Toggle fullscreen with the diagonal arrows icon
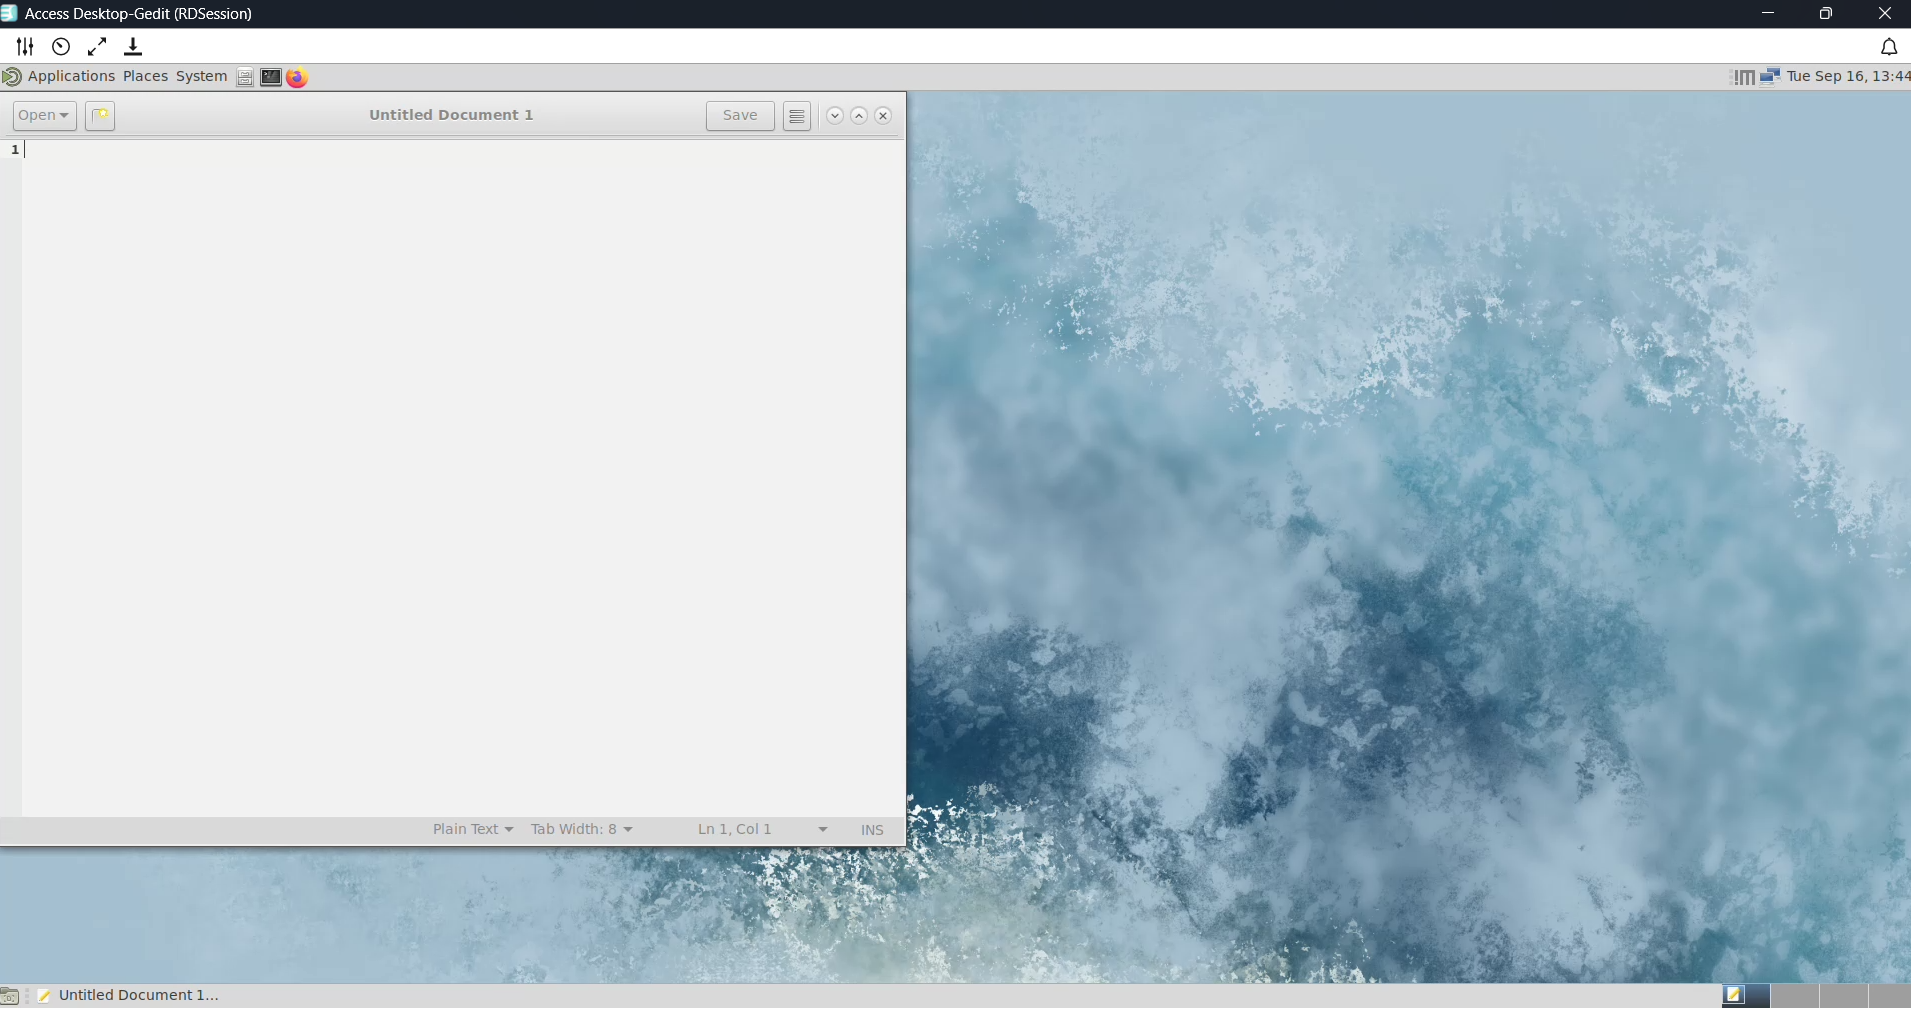1911x1009 pixels. tap(97, 47)
